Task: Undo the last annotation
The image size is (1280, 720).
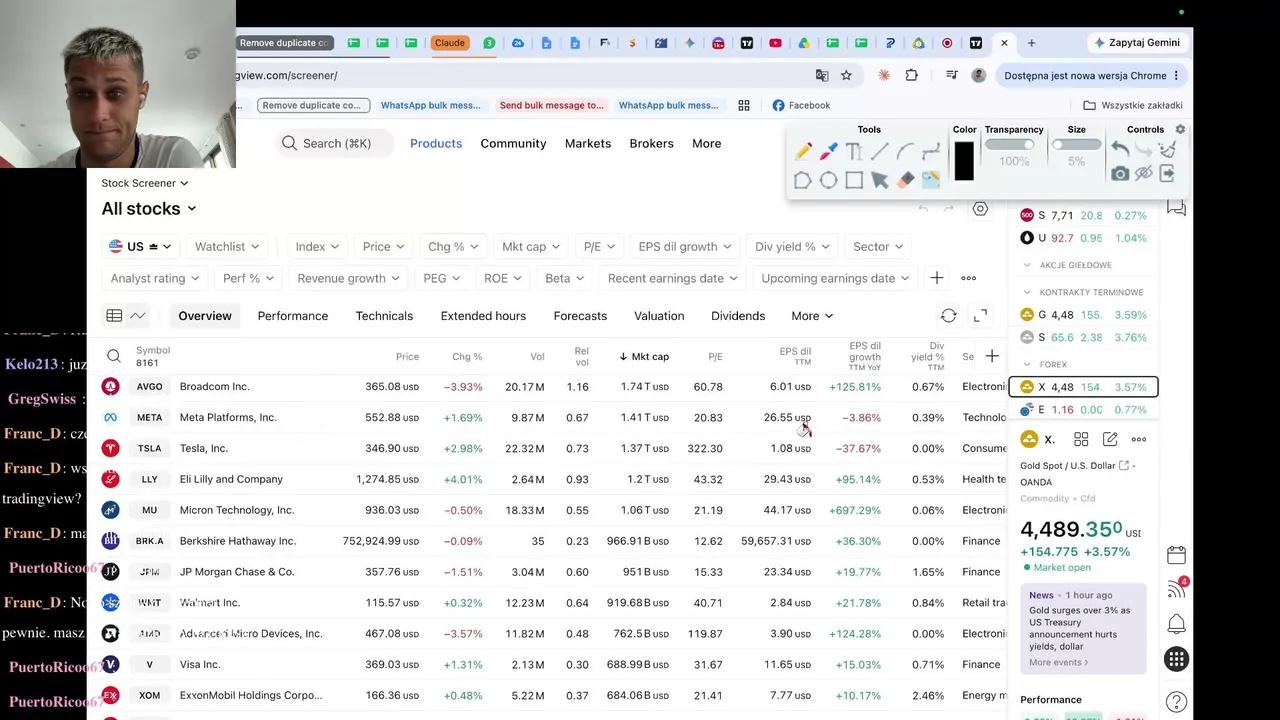Action: point(1120,150)
